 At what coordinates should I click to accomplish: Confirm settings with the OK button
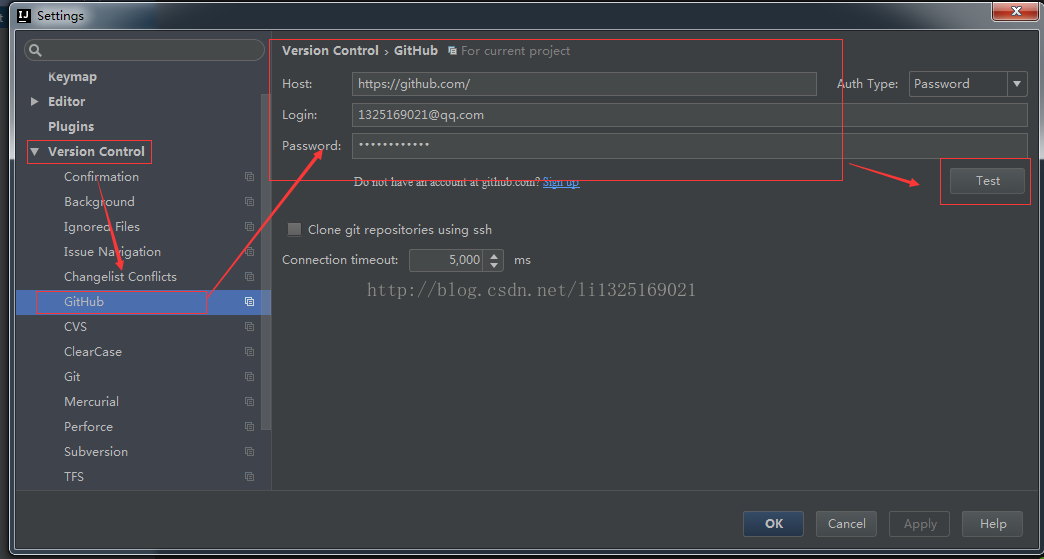point(774,524)
